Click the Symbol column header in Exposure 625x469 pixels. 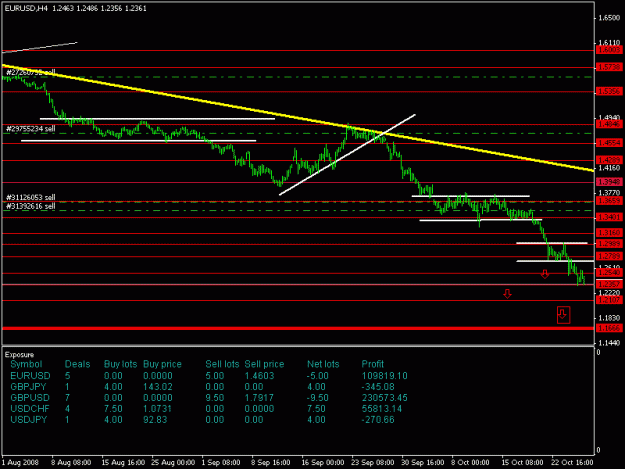click(x=26, y=364)
